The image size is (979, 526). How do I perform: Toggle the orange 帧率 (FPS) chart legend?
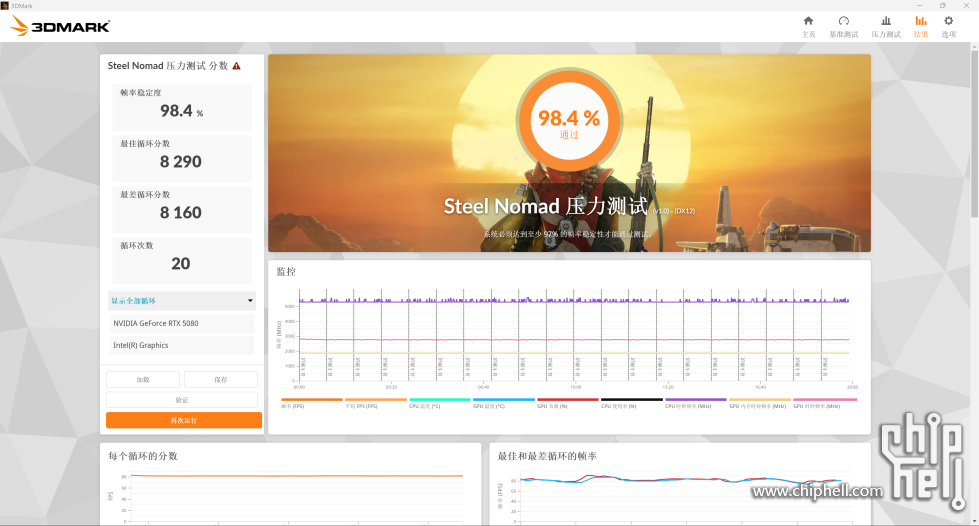(x=312, y=402)
